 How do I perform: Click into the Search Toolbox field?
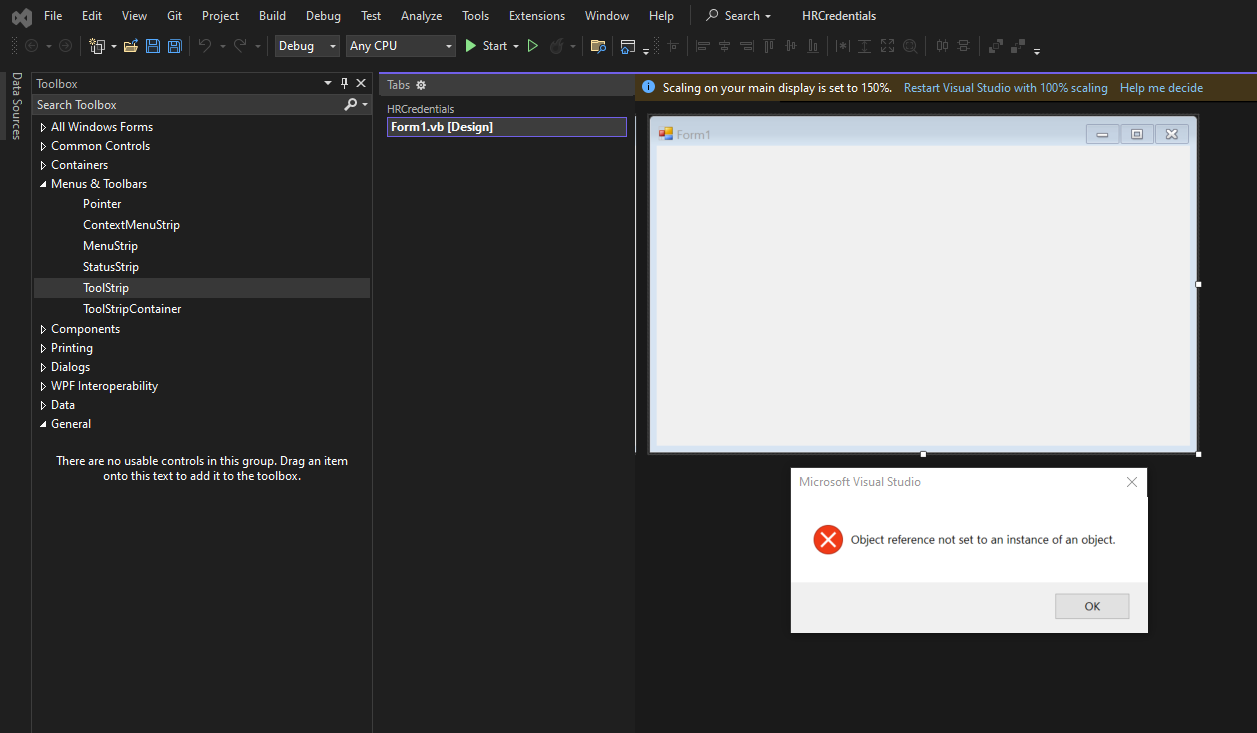[188, 104]
